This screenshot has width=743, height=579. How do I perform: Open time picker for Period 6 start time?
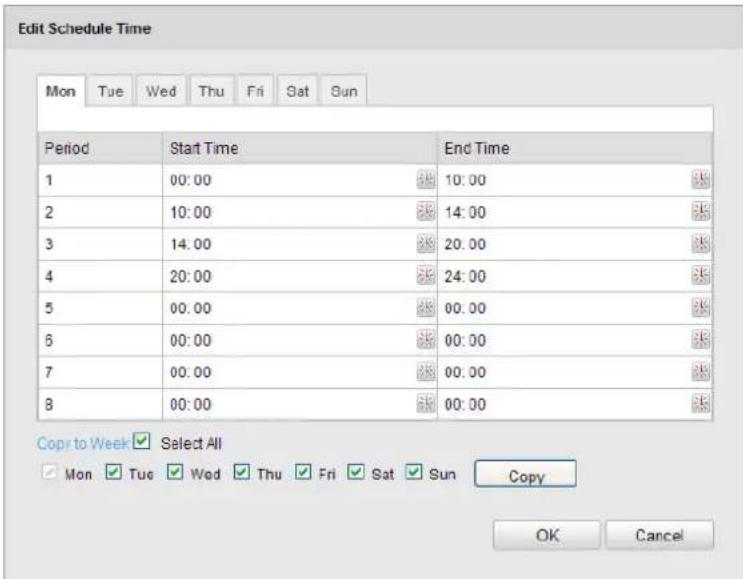click(426, 340)
